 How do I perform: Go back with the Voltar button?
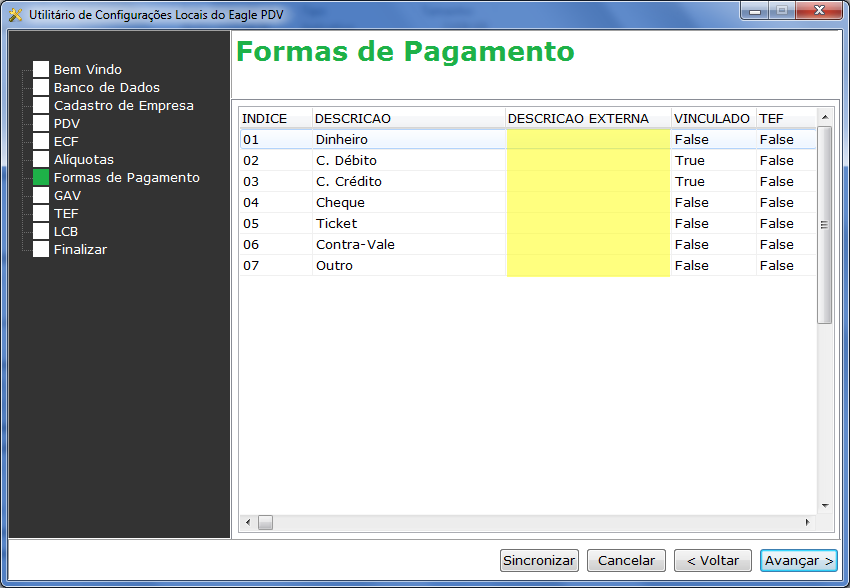pos(713,560)
